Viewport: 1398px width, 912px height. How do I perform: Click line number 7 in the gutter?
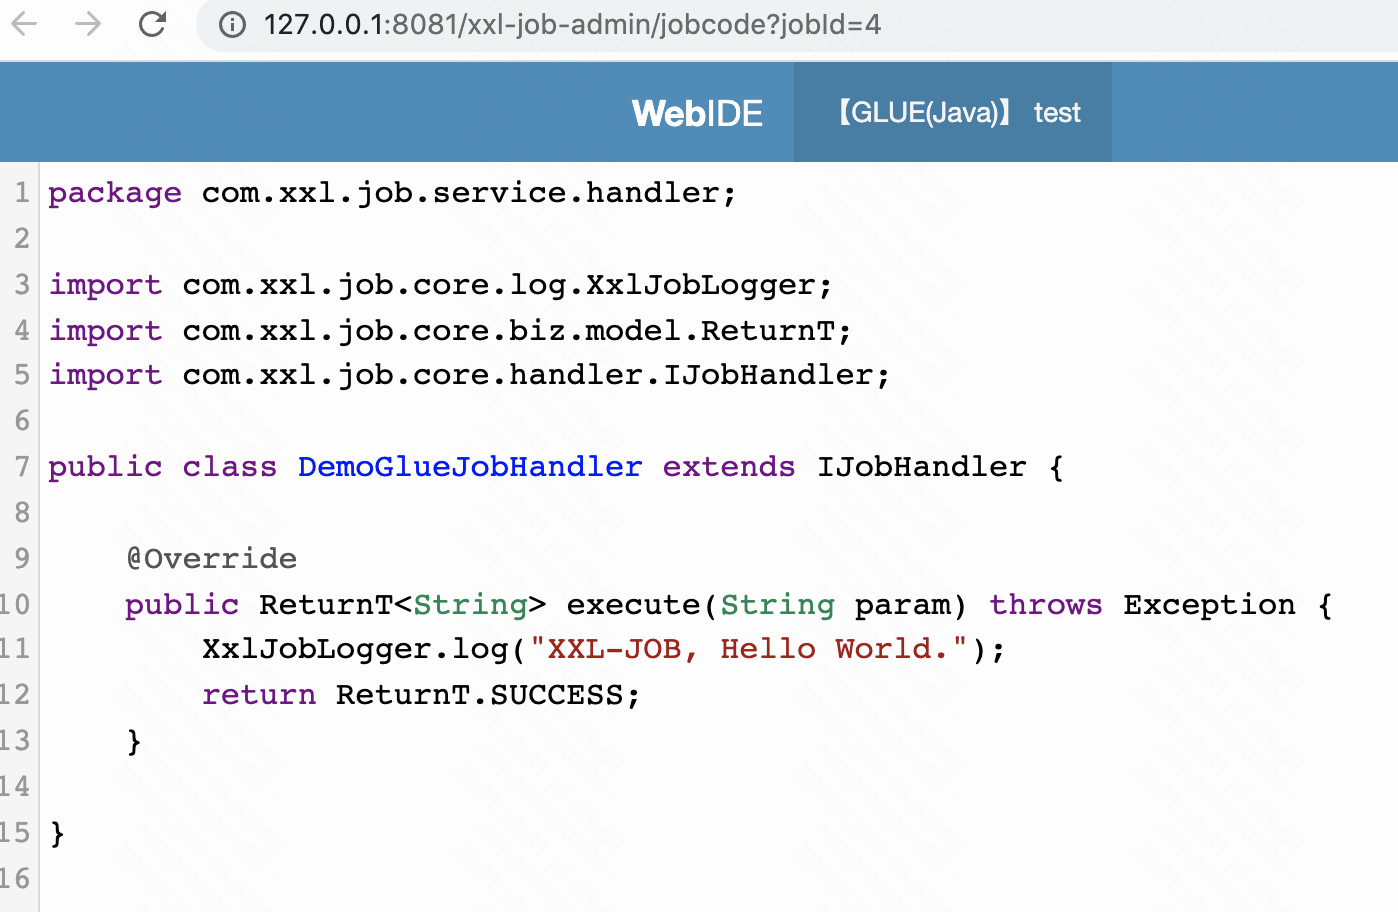[x=22, y=467]
